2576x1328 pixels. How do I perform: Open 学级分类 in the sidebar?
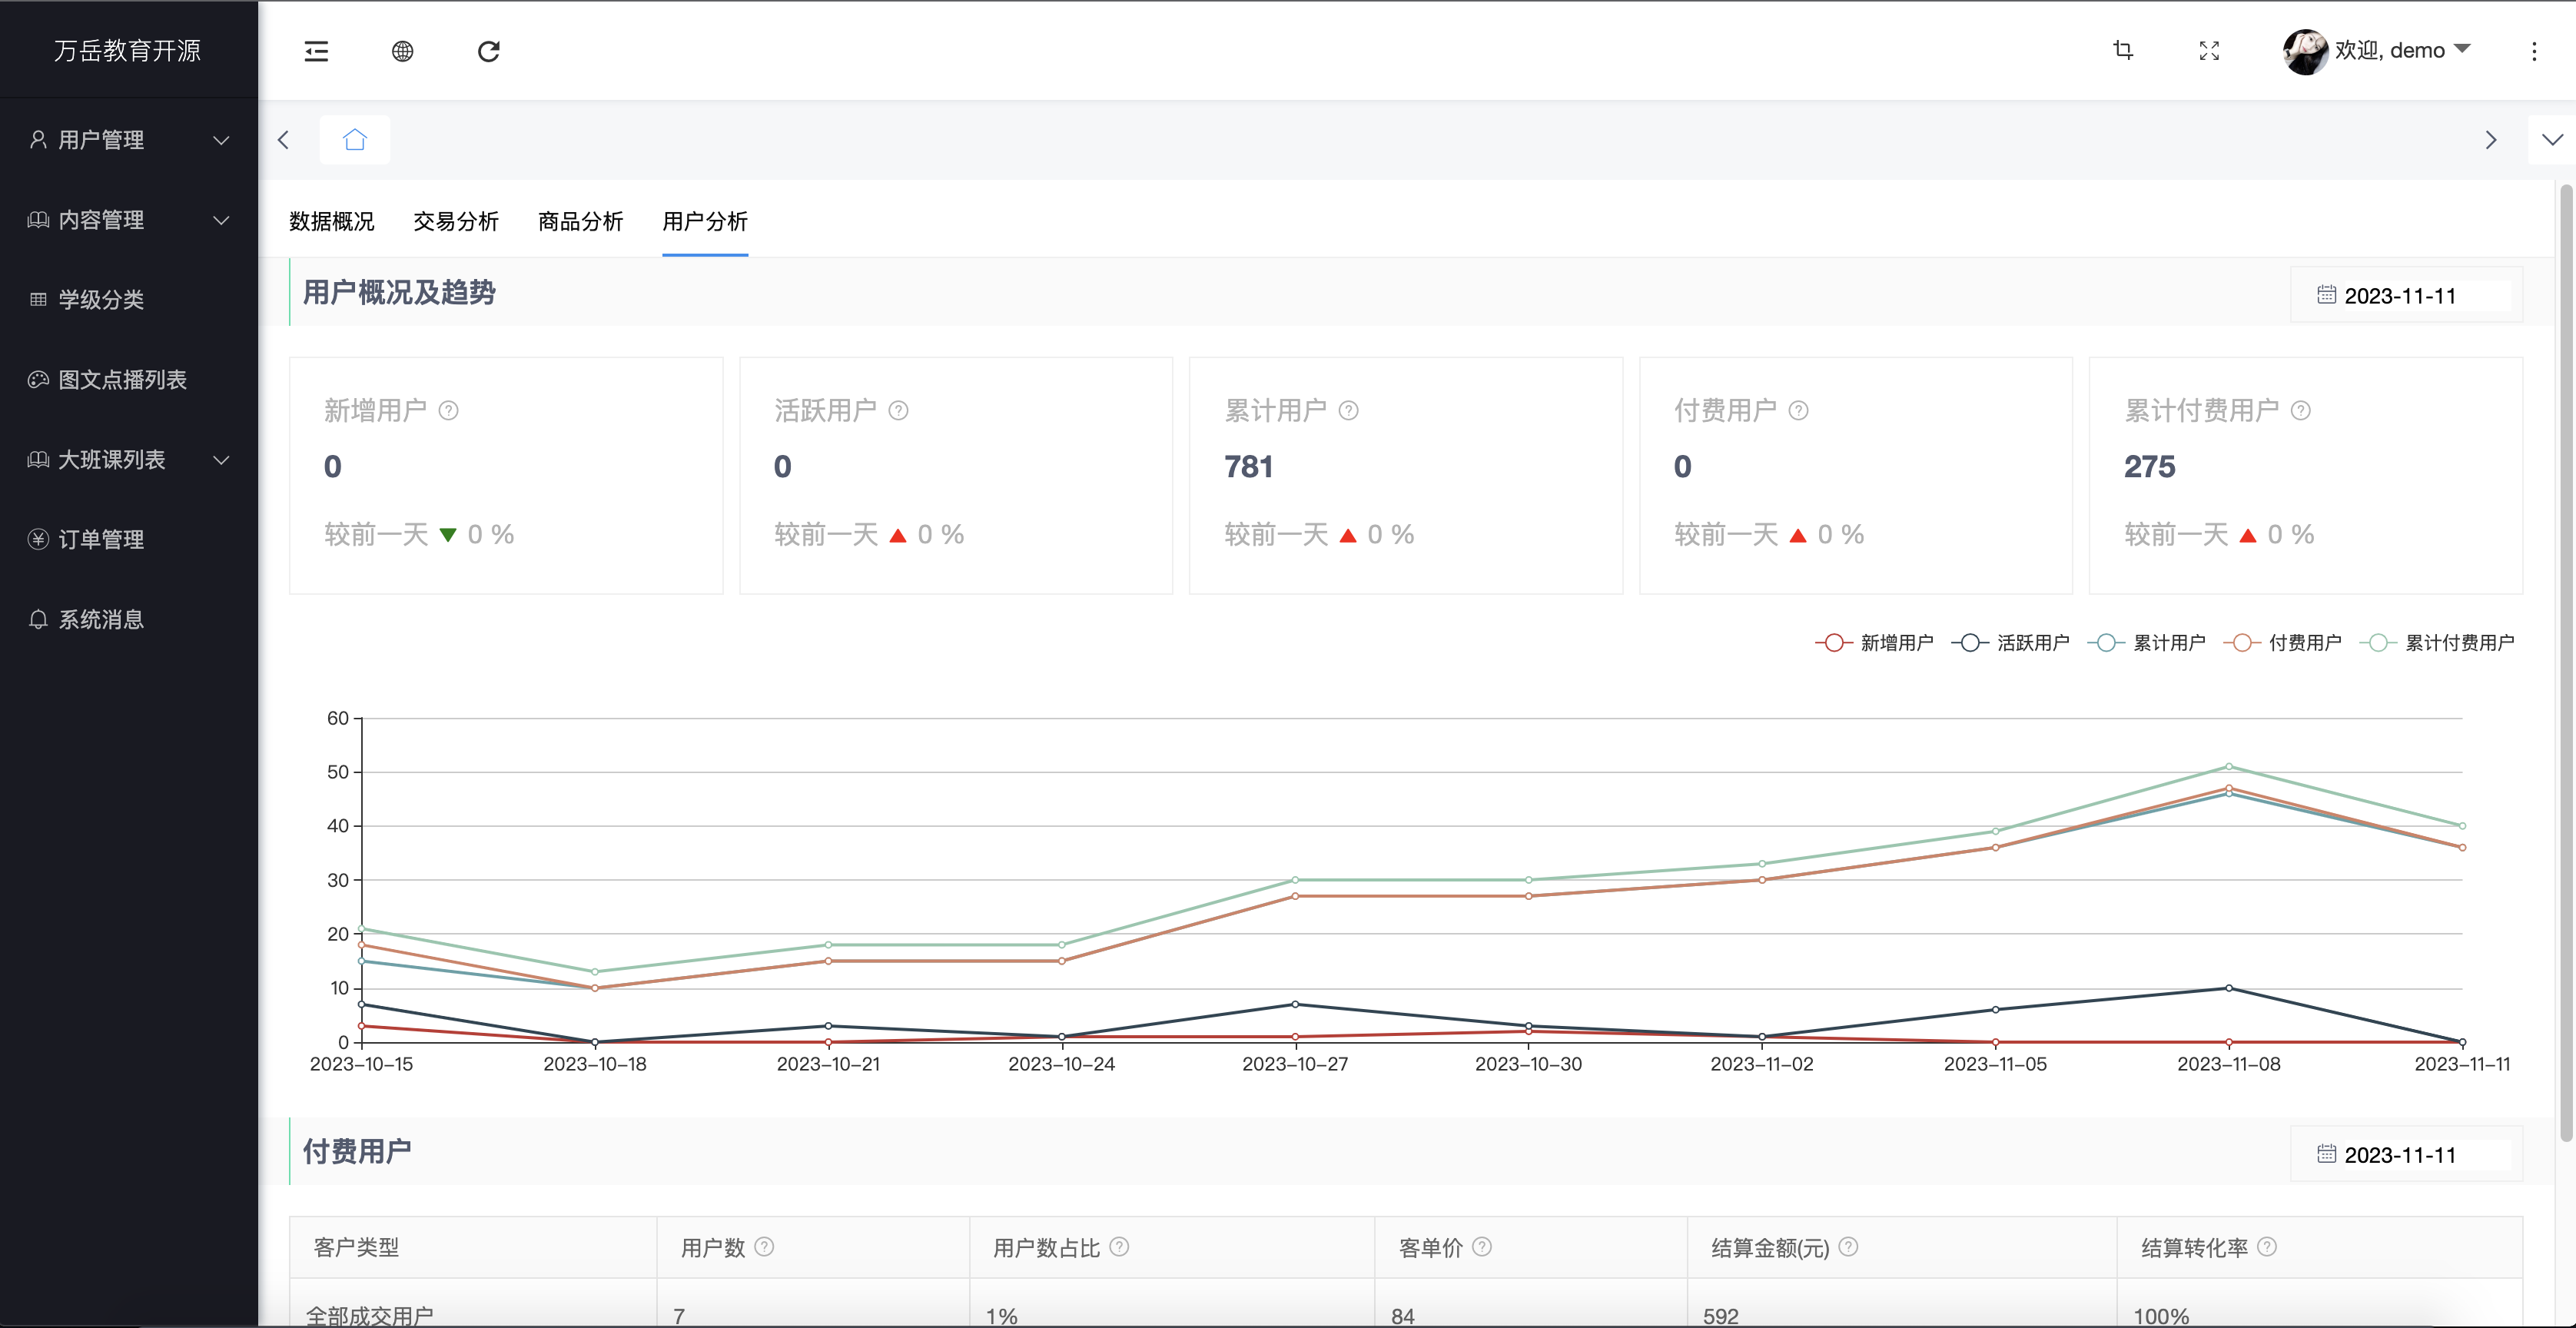click(129, 300)
